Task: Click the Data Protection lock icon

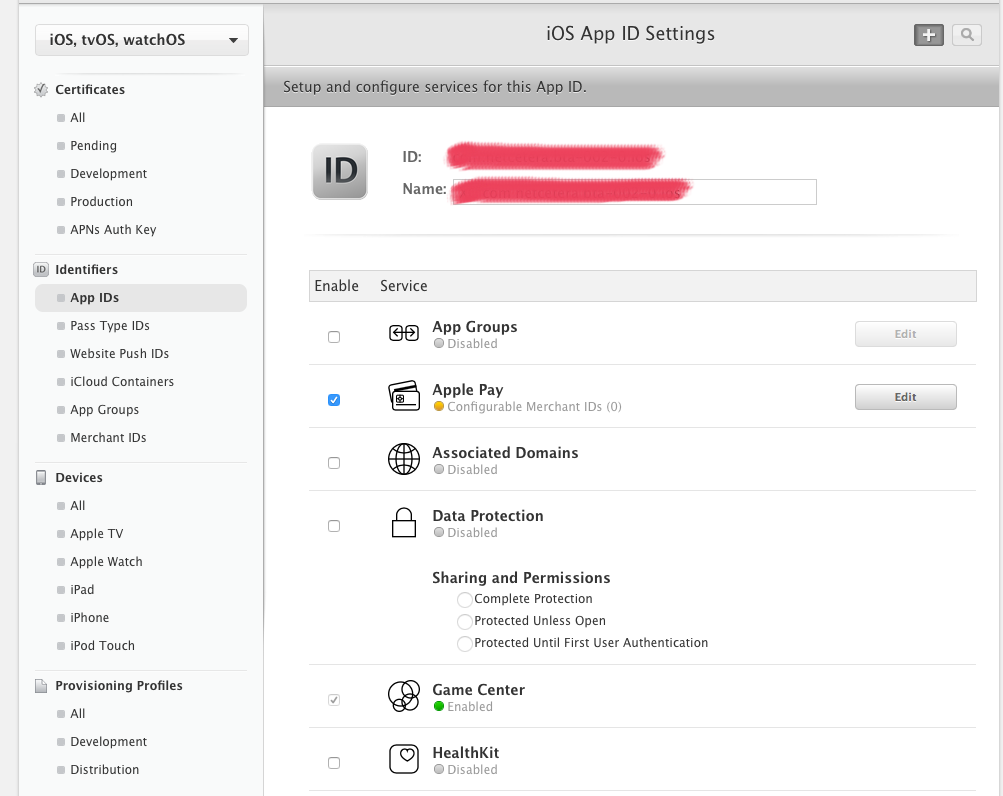Action: point(403,523)
